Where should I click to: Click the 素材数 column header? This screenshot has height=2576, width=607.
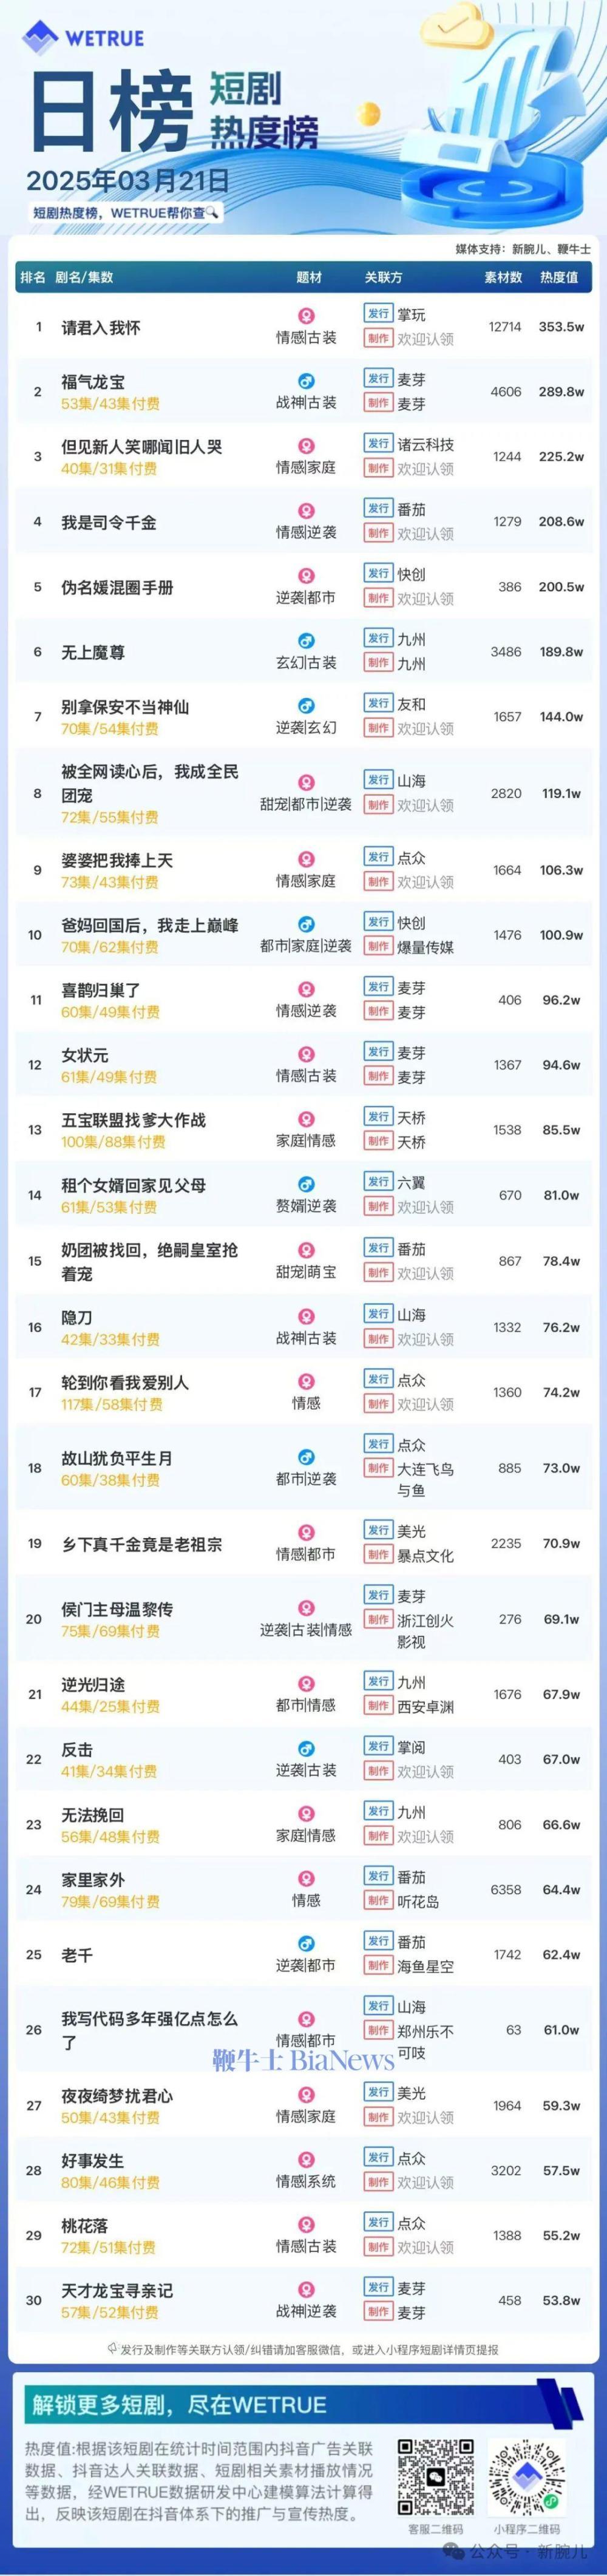[x=503, y=277]
